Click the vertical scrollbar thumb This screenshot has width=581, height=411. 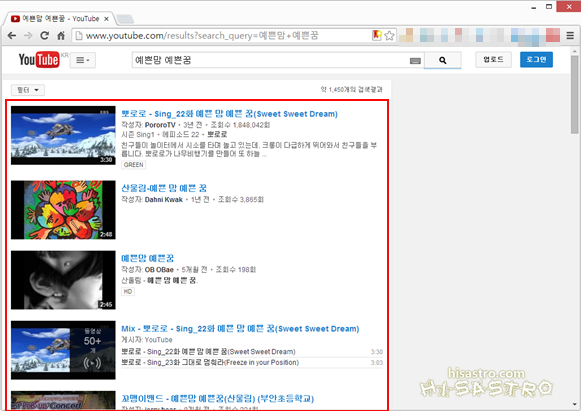(574, 95)
